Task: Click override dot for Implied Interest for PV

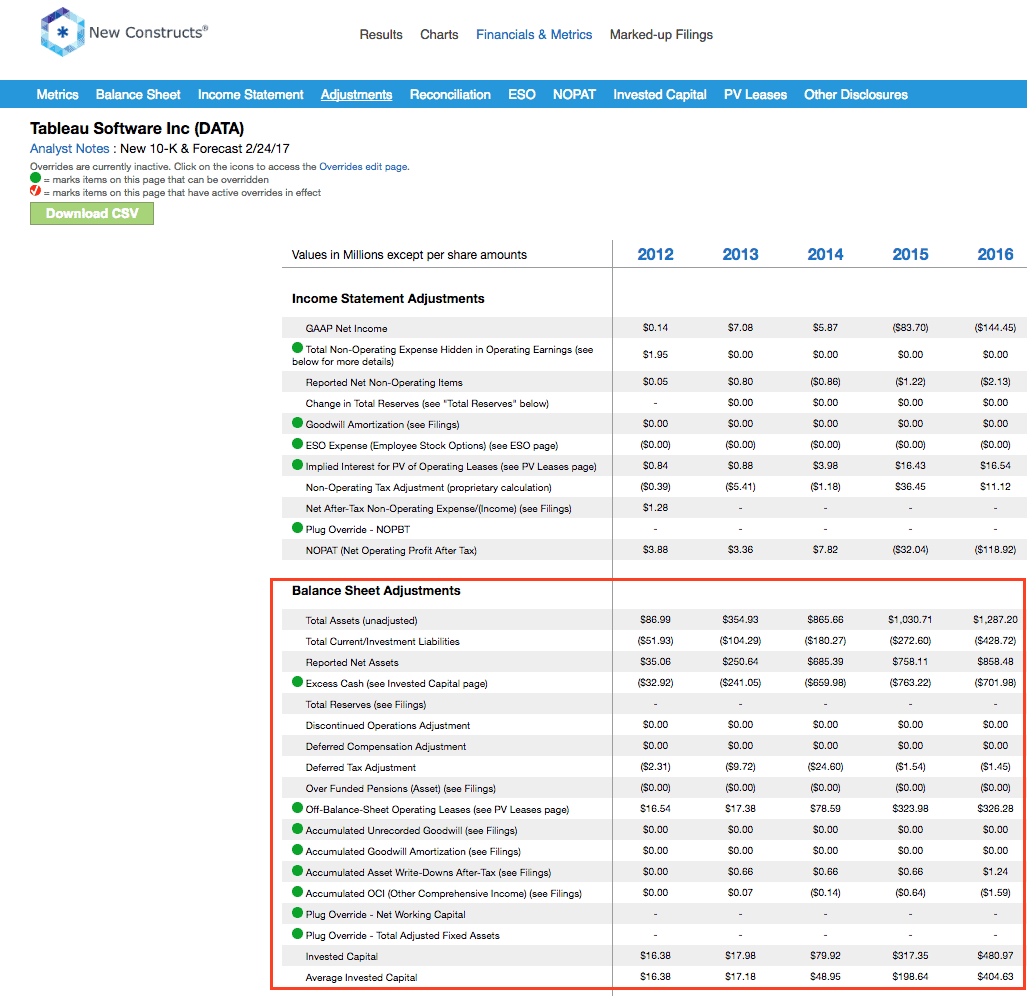Action: pyautogui.click(x=297, y=465)
